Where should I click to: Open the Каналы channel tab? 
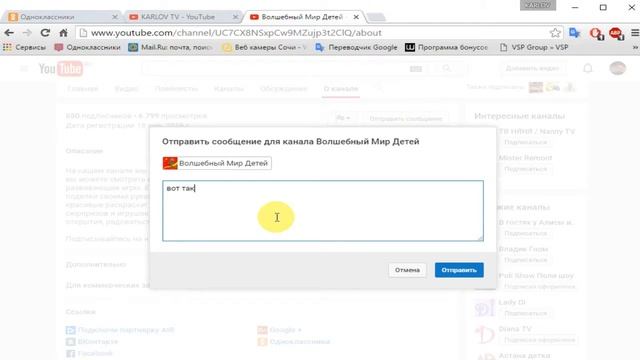coord(229,89)
